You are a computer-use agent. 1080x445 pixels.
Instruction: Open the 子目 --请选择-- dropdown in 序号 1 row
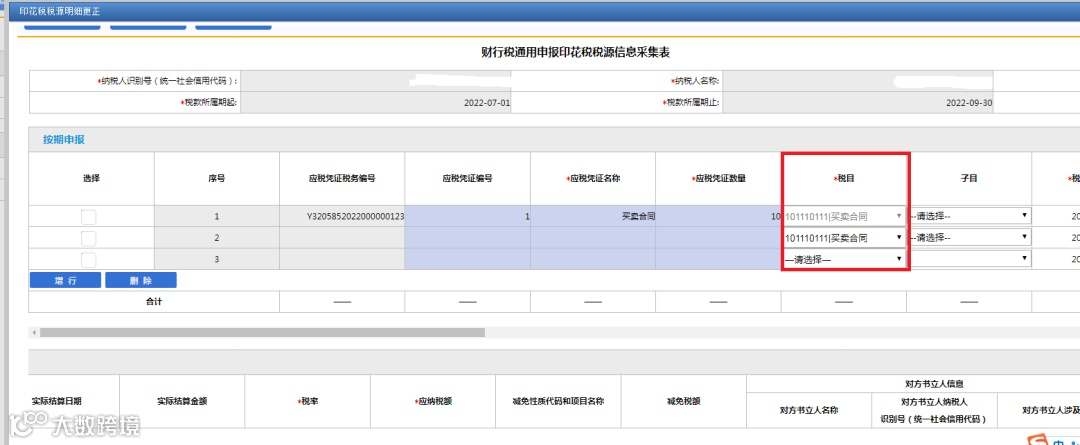(x=969, y=216)
